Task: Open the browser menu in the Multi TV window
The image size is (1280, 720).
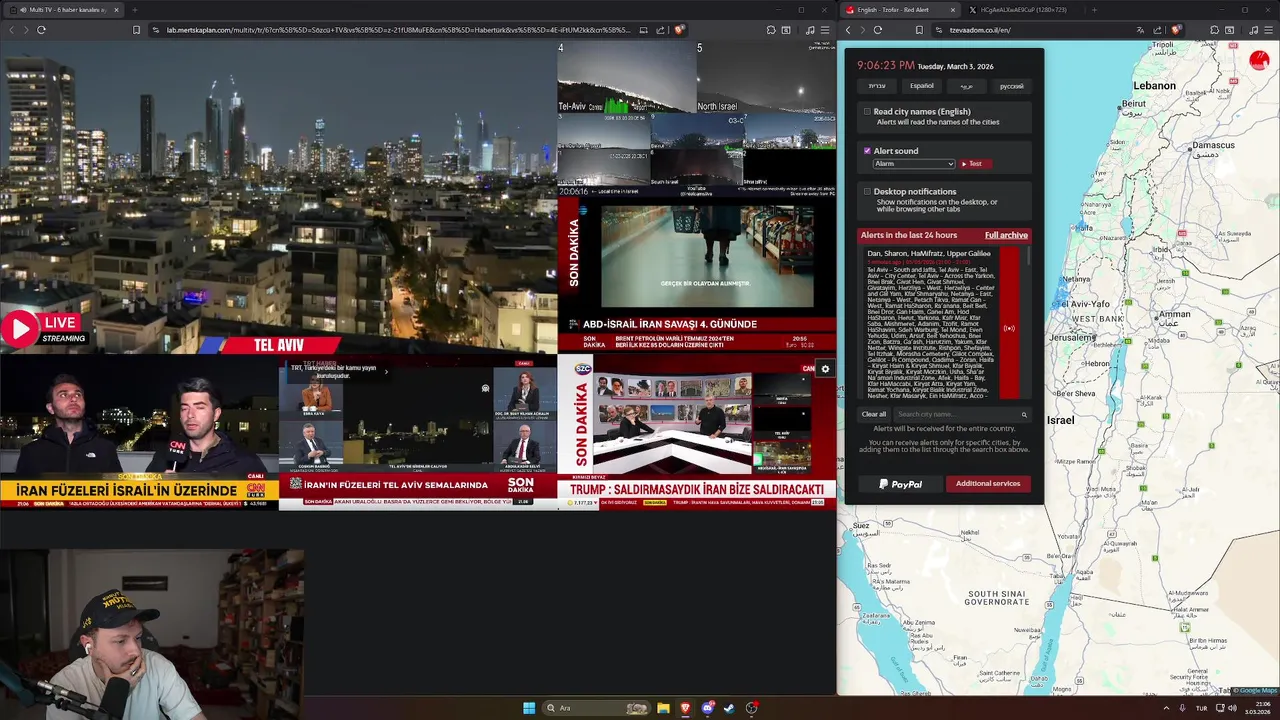Action: [x=824, y=30]
